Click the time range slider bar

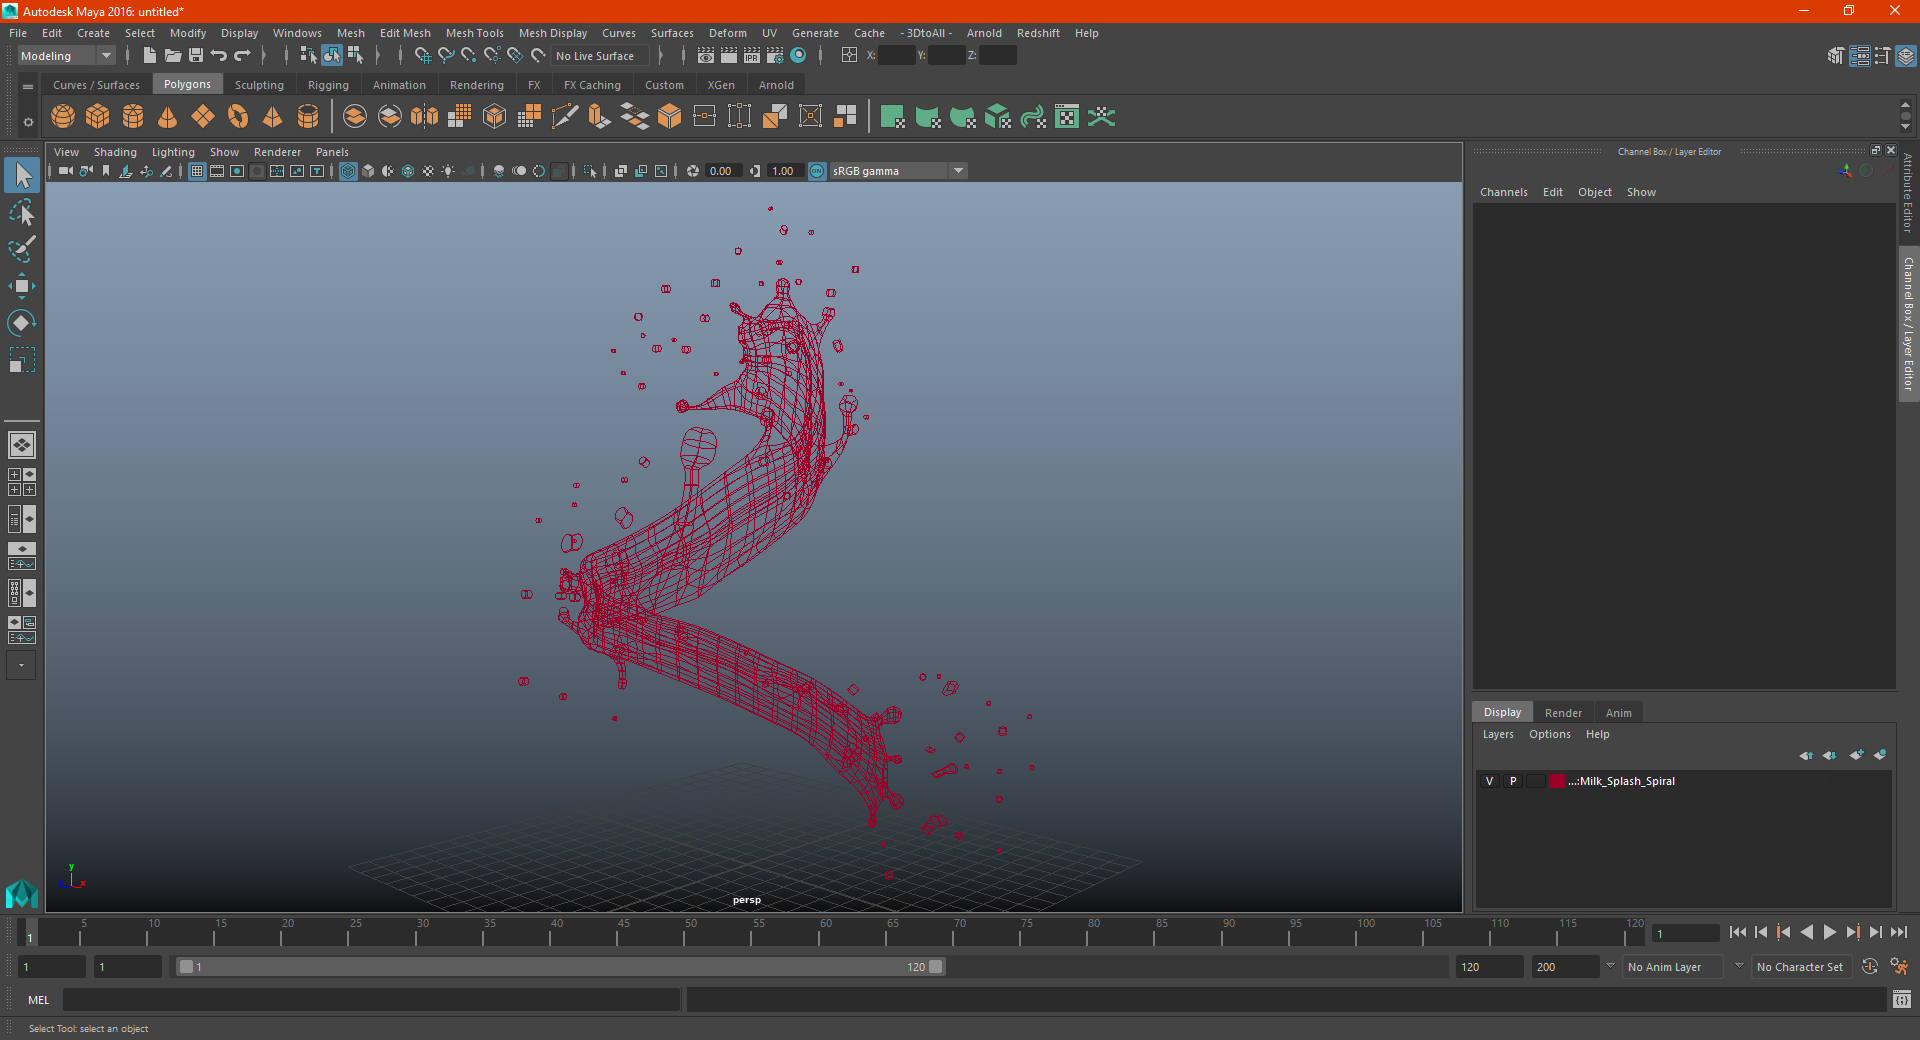click(x=560, y=967)
